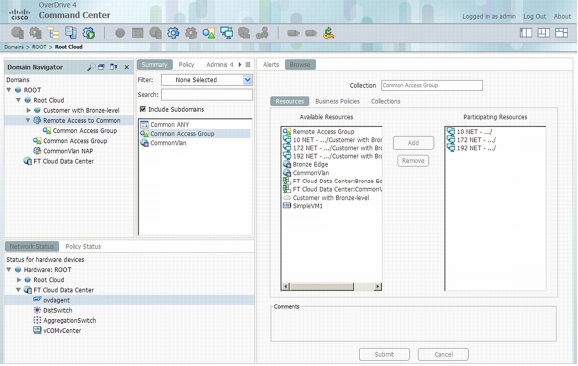Choose the three-pane layout icon at top right
The height and width of the screenshot is (366, 578).
tap(544, 33)
